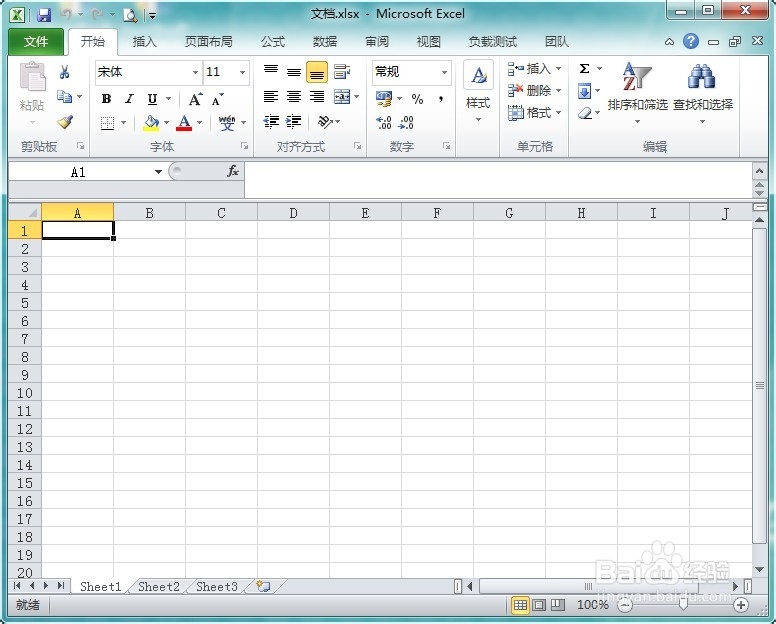The image size is (776, 624).
Task: Insert function using the fx button
Action: click(233, 171)
